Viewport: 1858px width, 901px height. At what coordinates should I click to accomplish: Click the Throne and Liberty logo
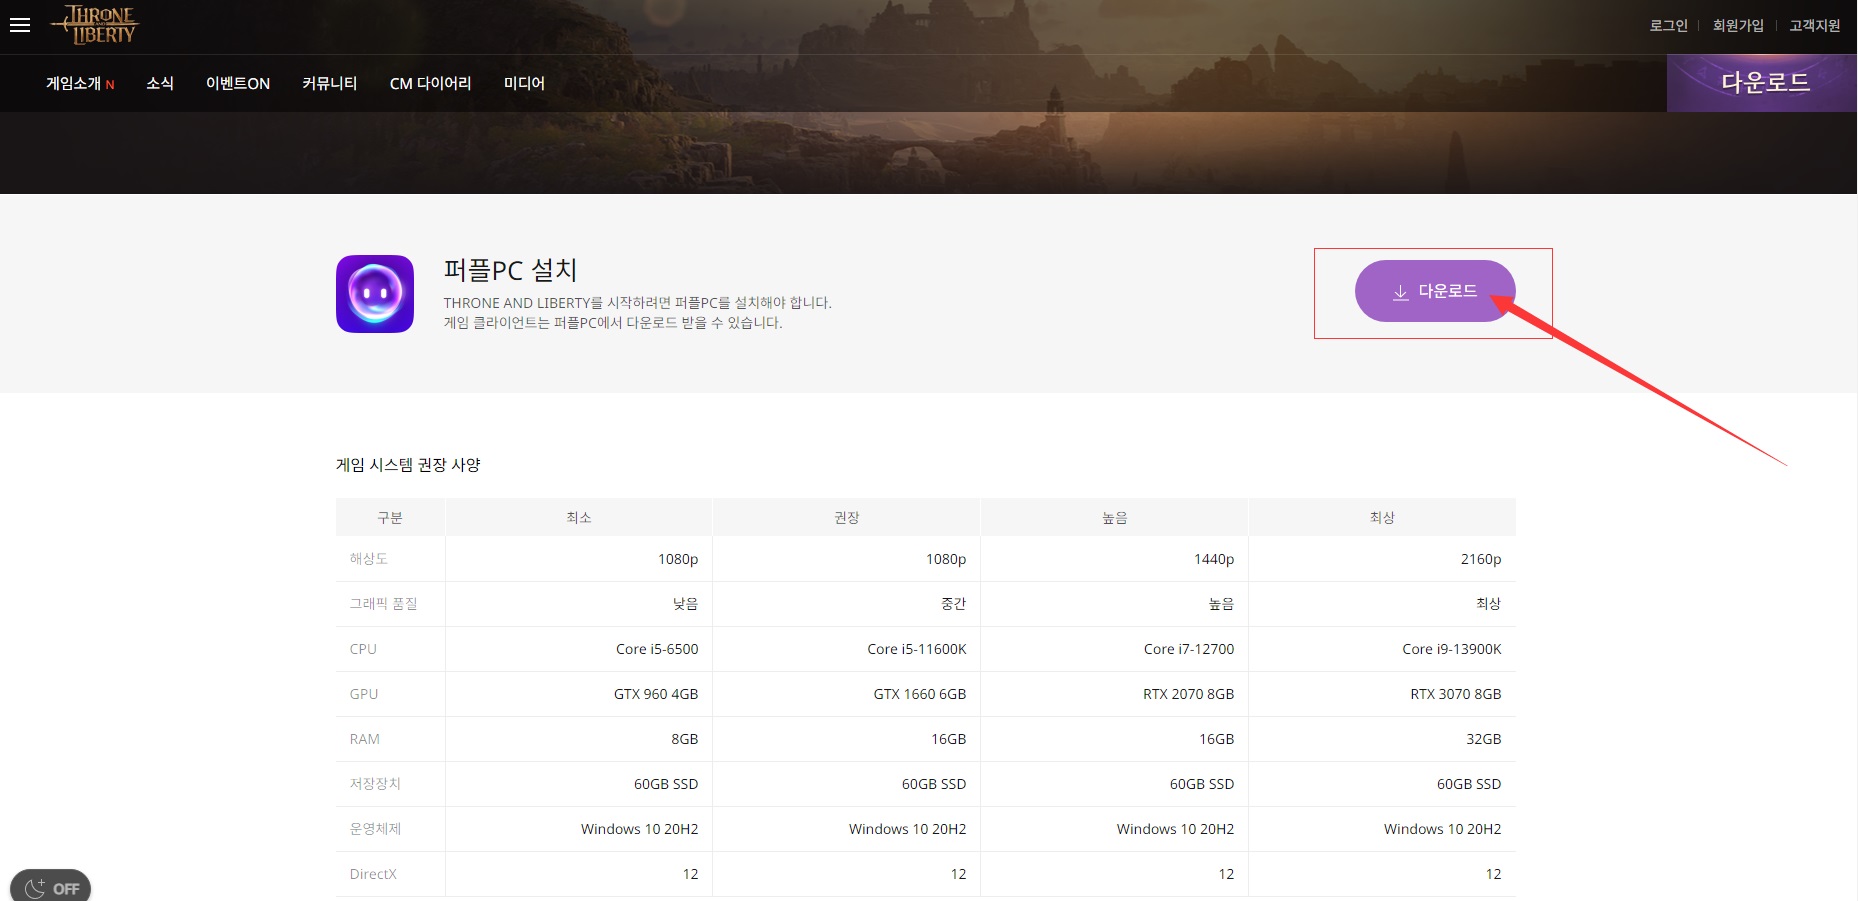pyautogui.click(x=96, y=25)
